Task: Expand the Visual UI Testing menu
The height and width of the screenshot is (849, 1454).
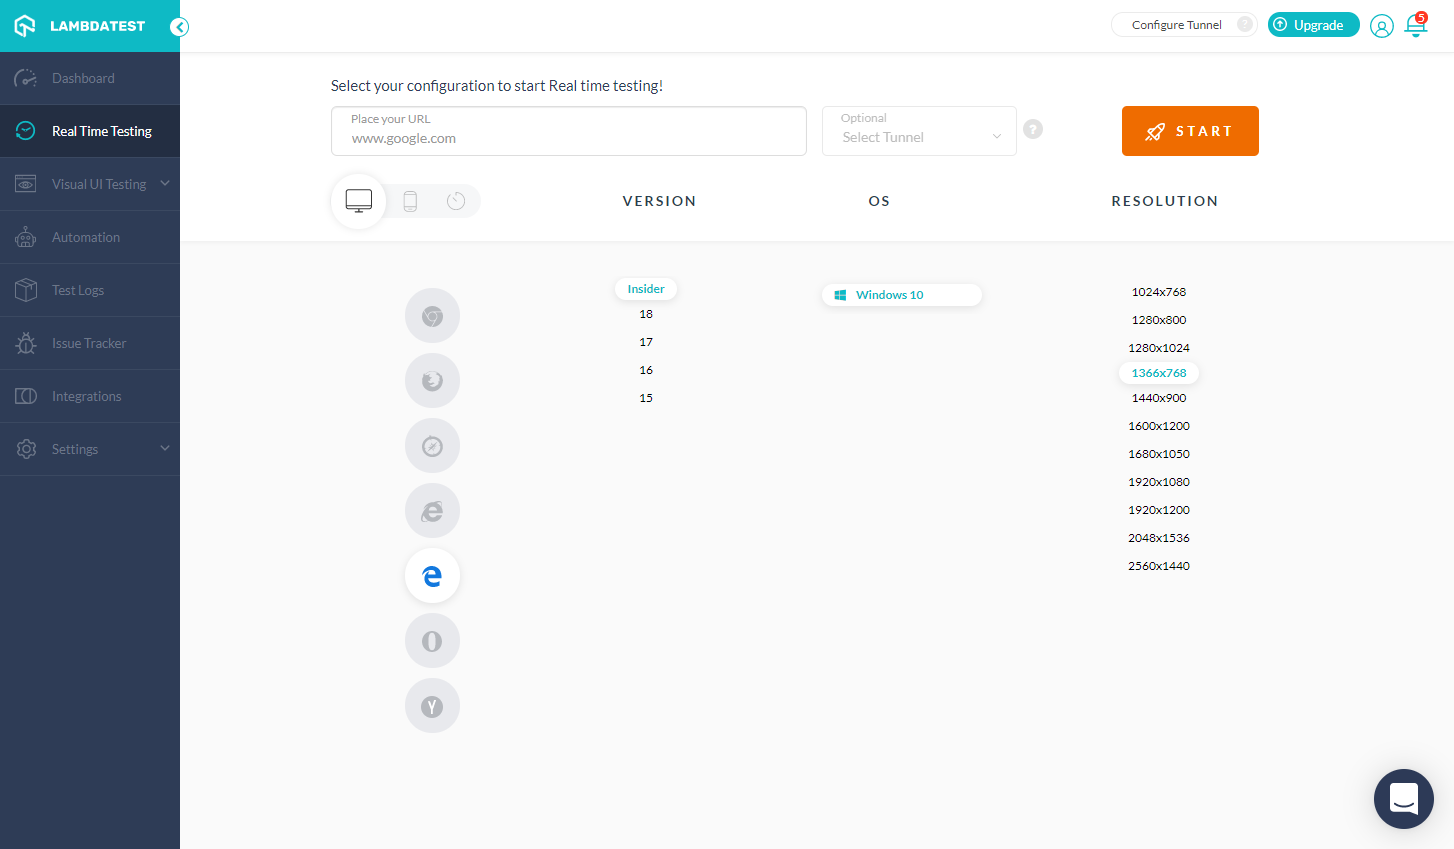Action: tap(90, 184)
